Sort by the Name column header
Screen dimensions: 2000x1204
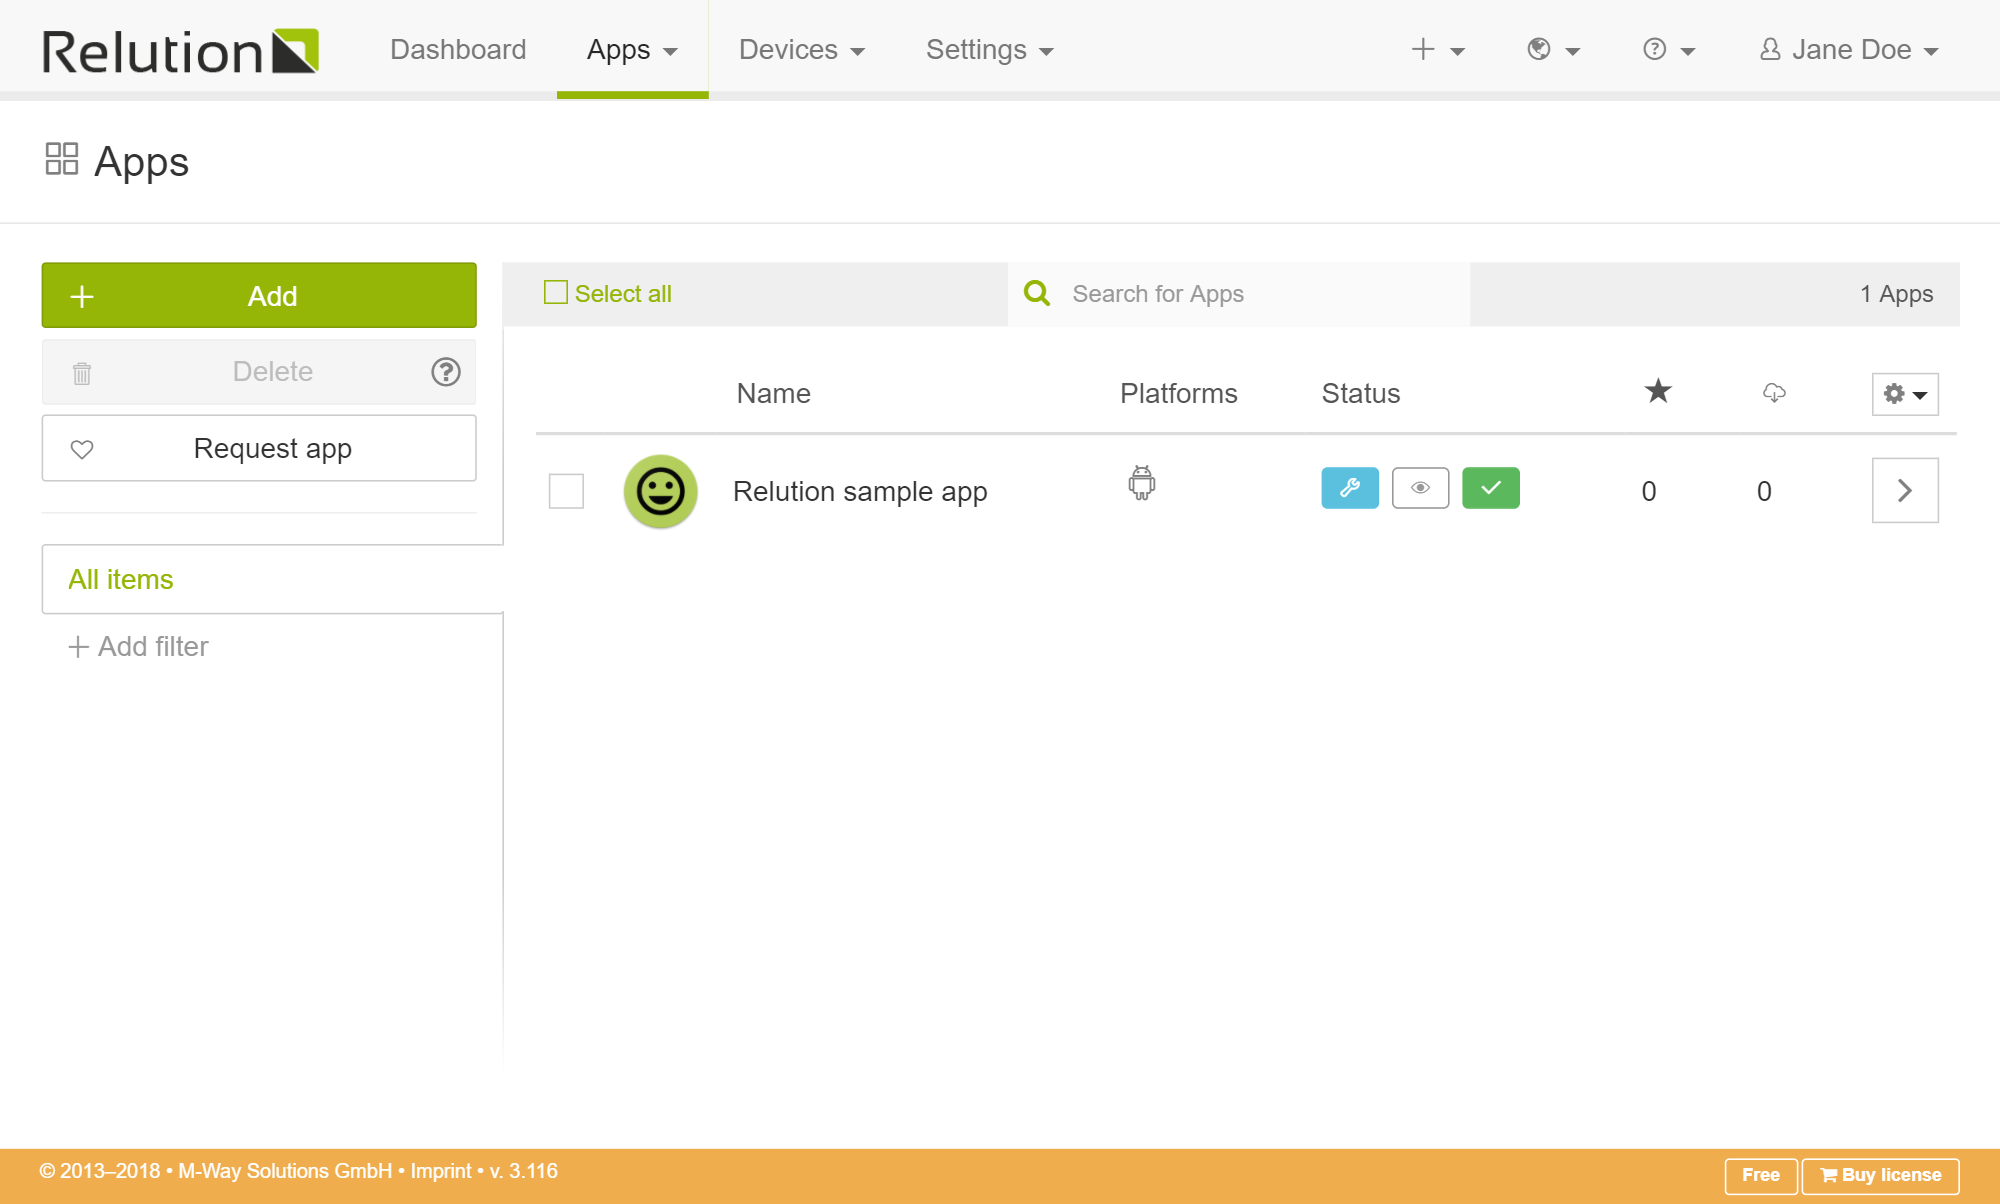[x=773, y=394]
